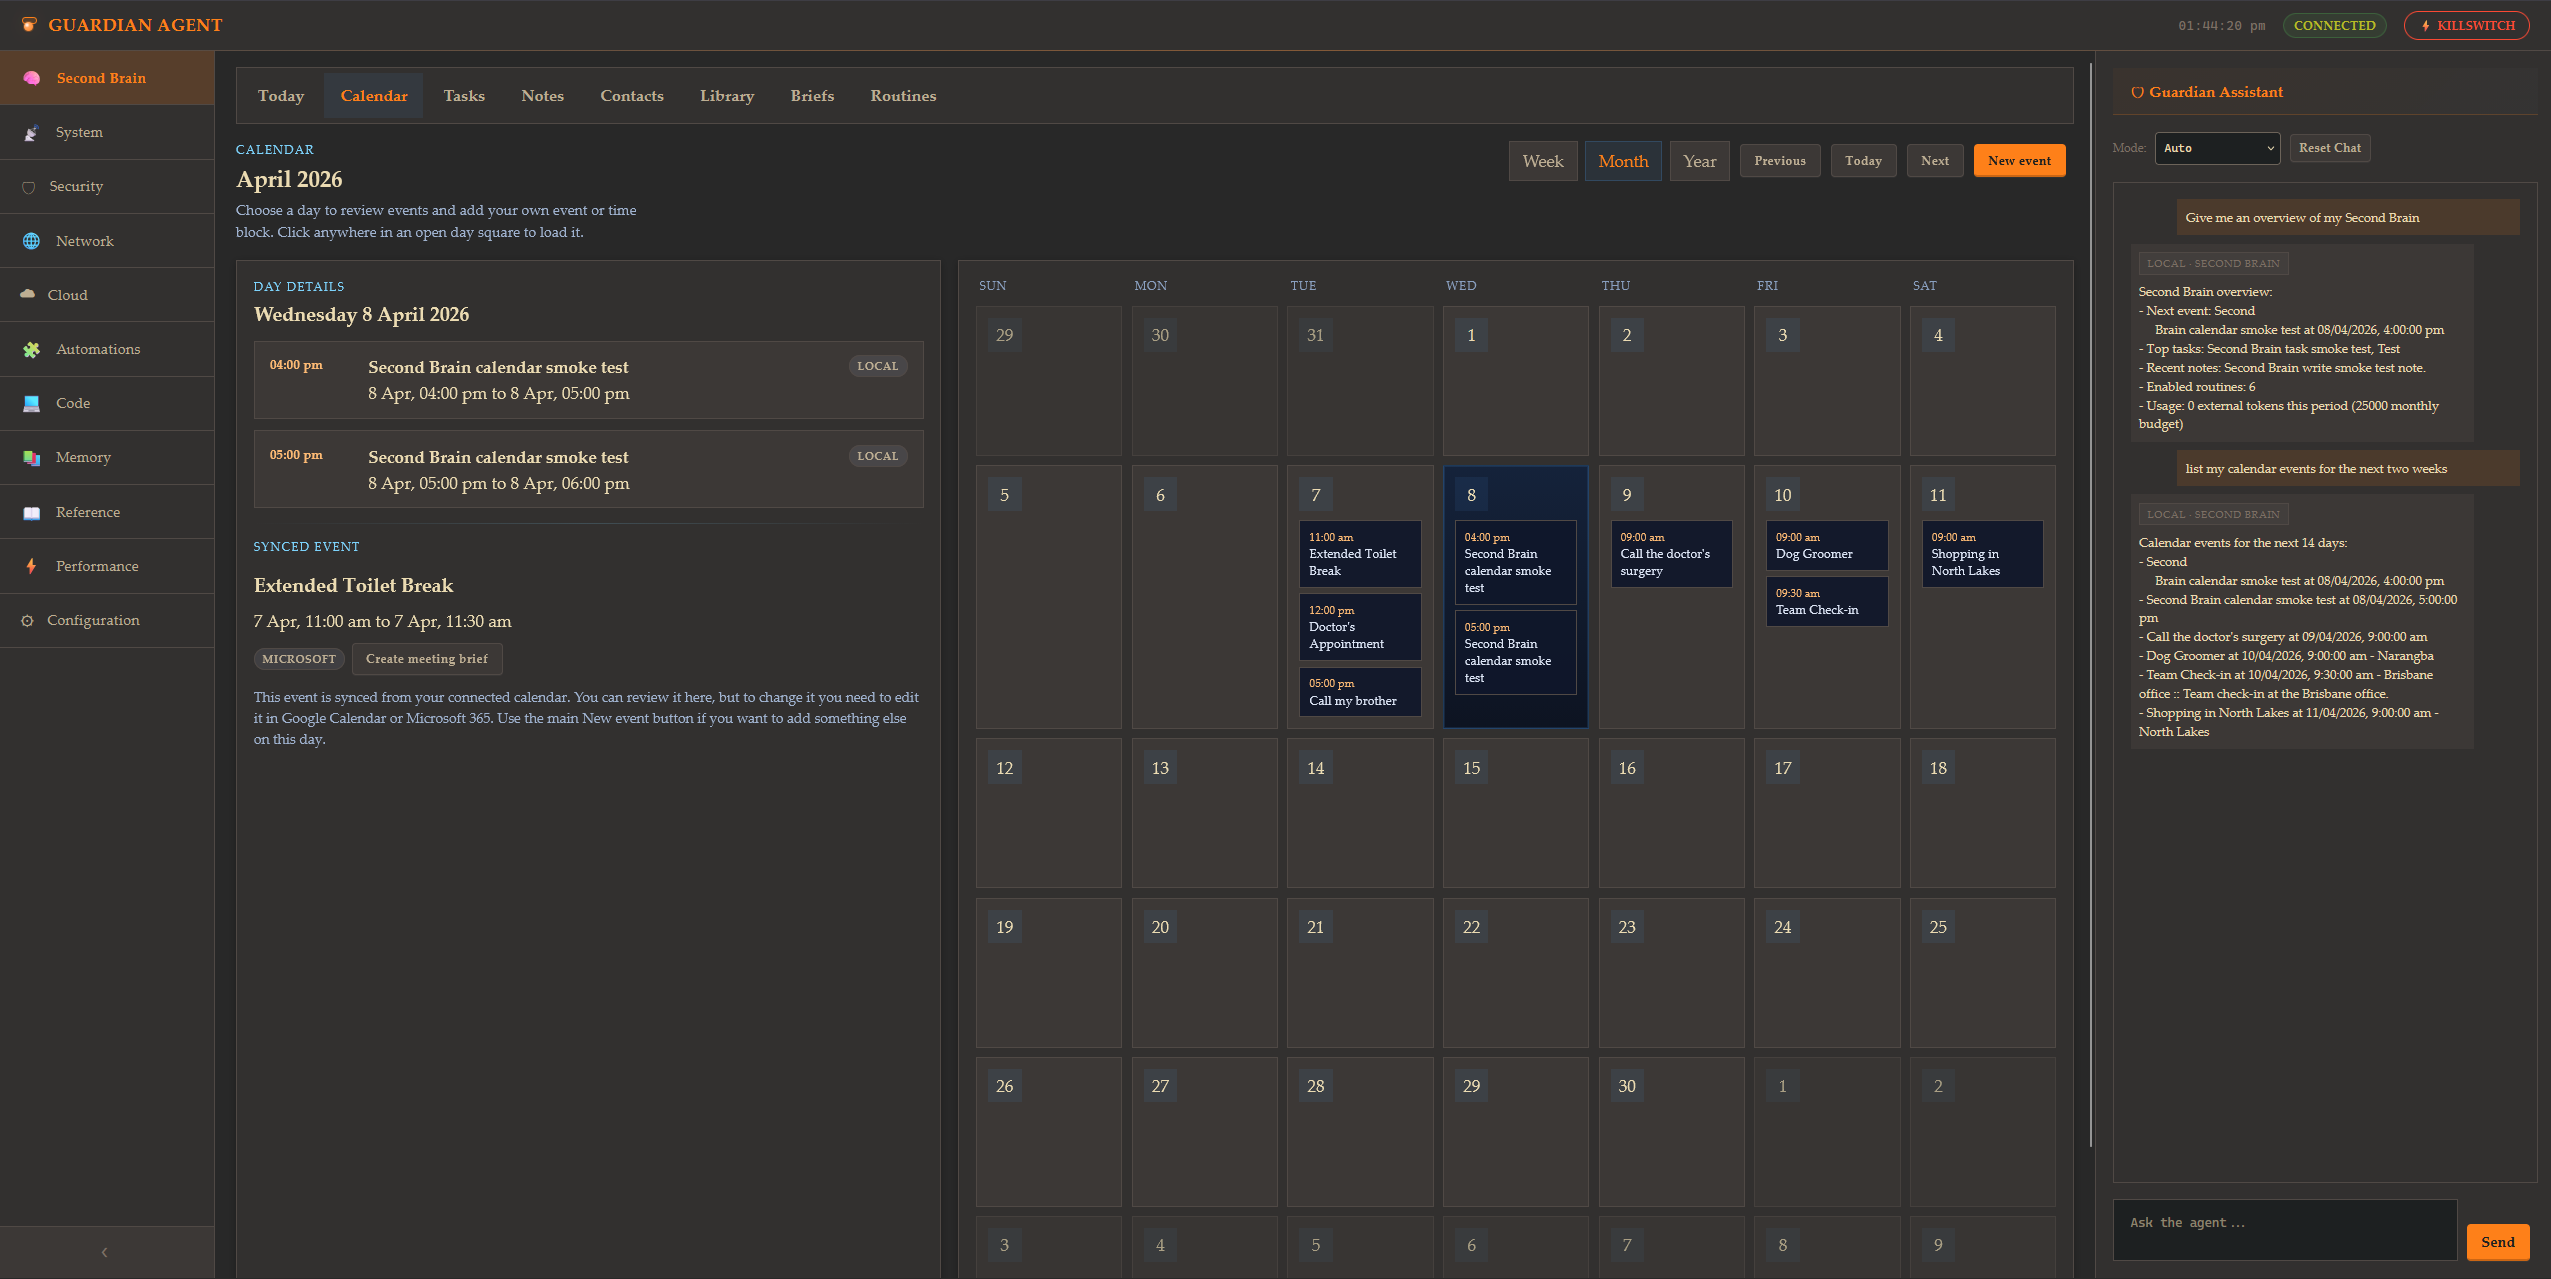Click the Automations puzzle icon
The height and width of the screenshot is (1279, 2551).
tap(32, 350)
